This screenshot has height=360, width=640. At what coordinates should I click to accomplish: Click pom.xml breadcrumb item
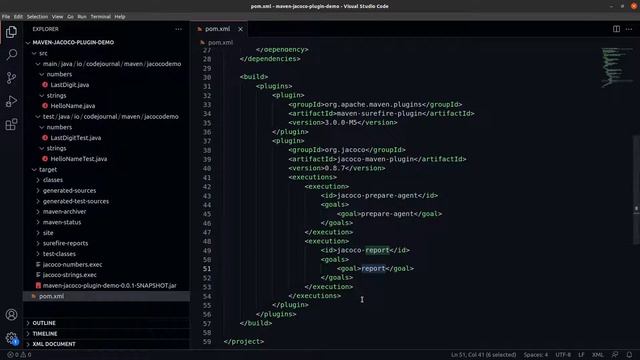click(x=220, y=42)
